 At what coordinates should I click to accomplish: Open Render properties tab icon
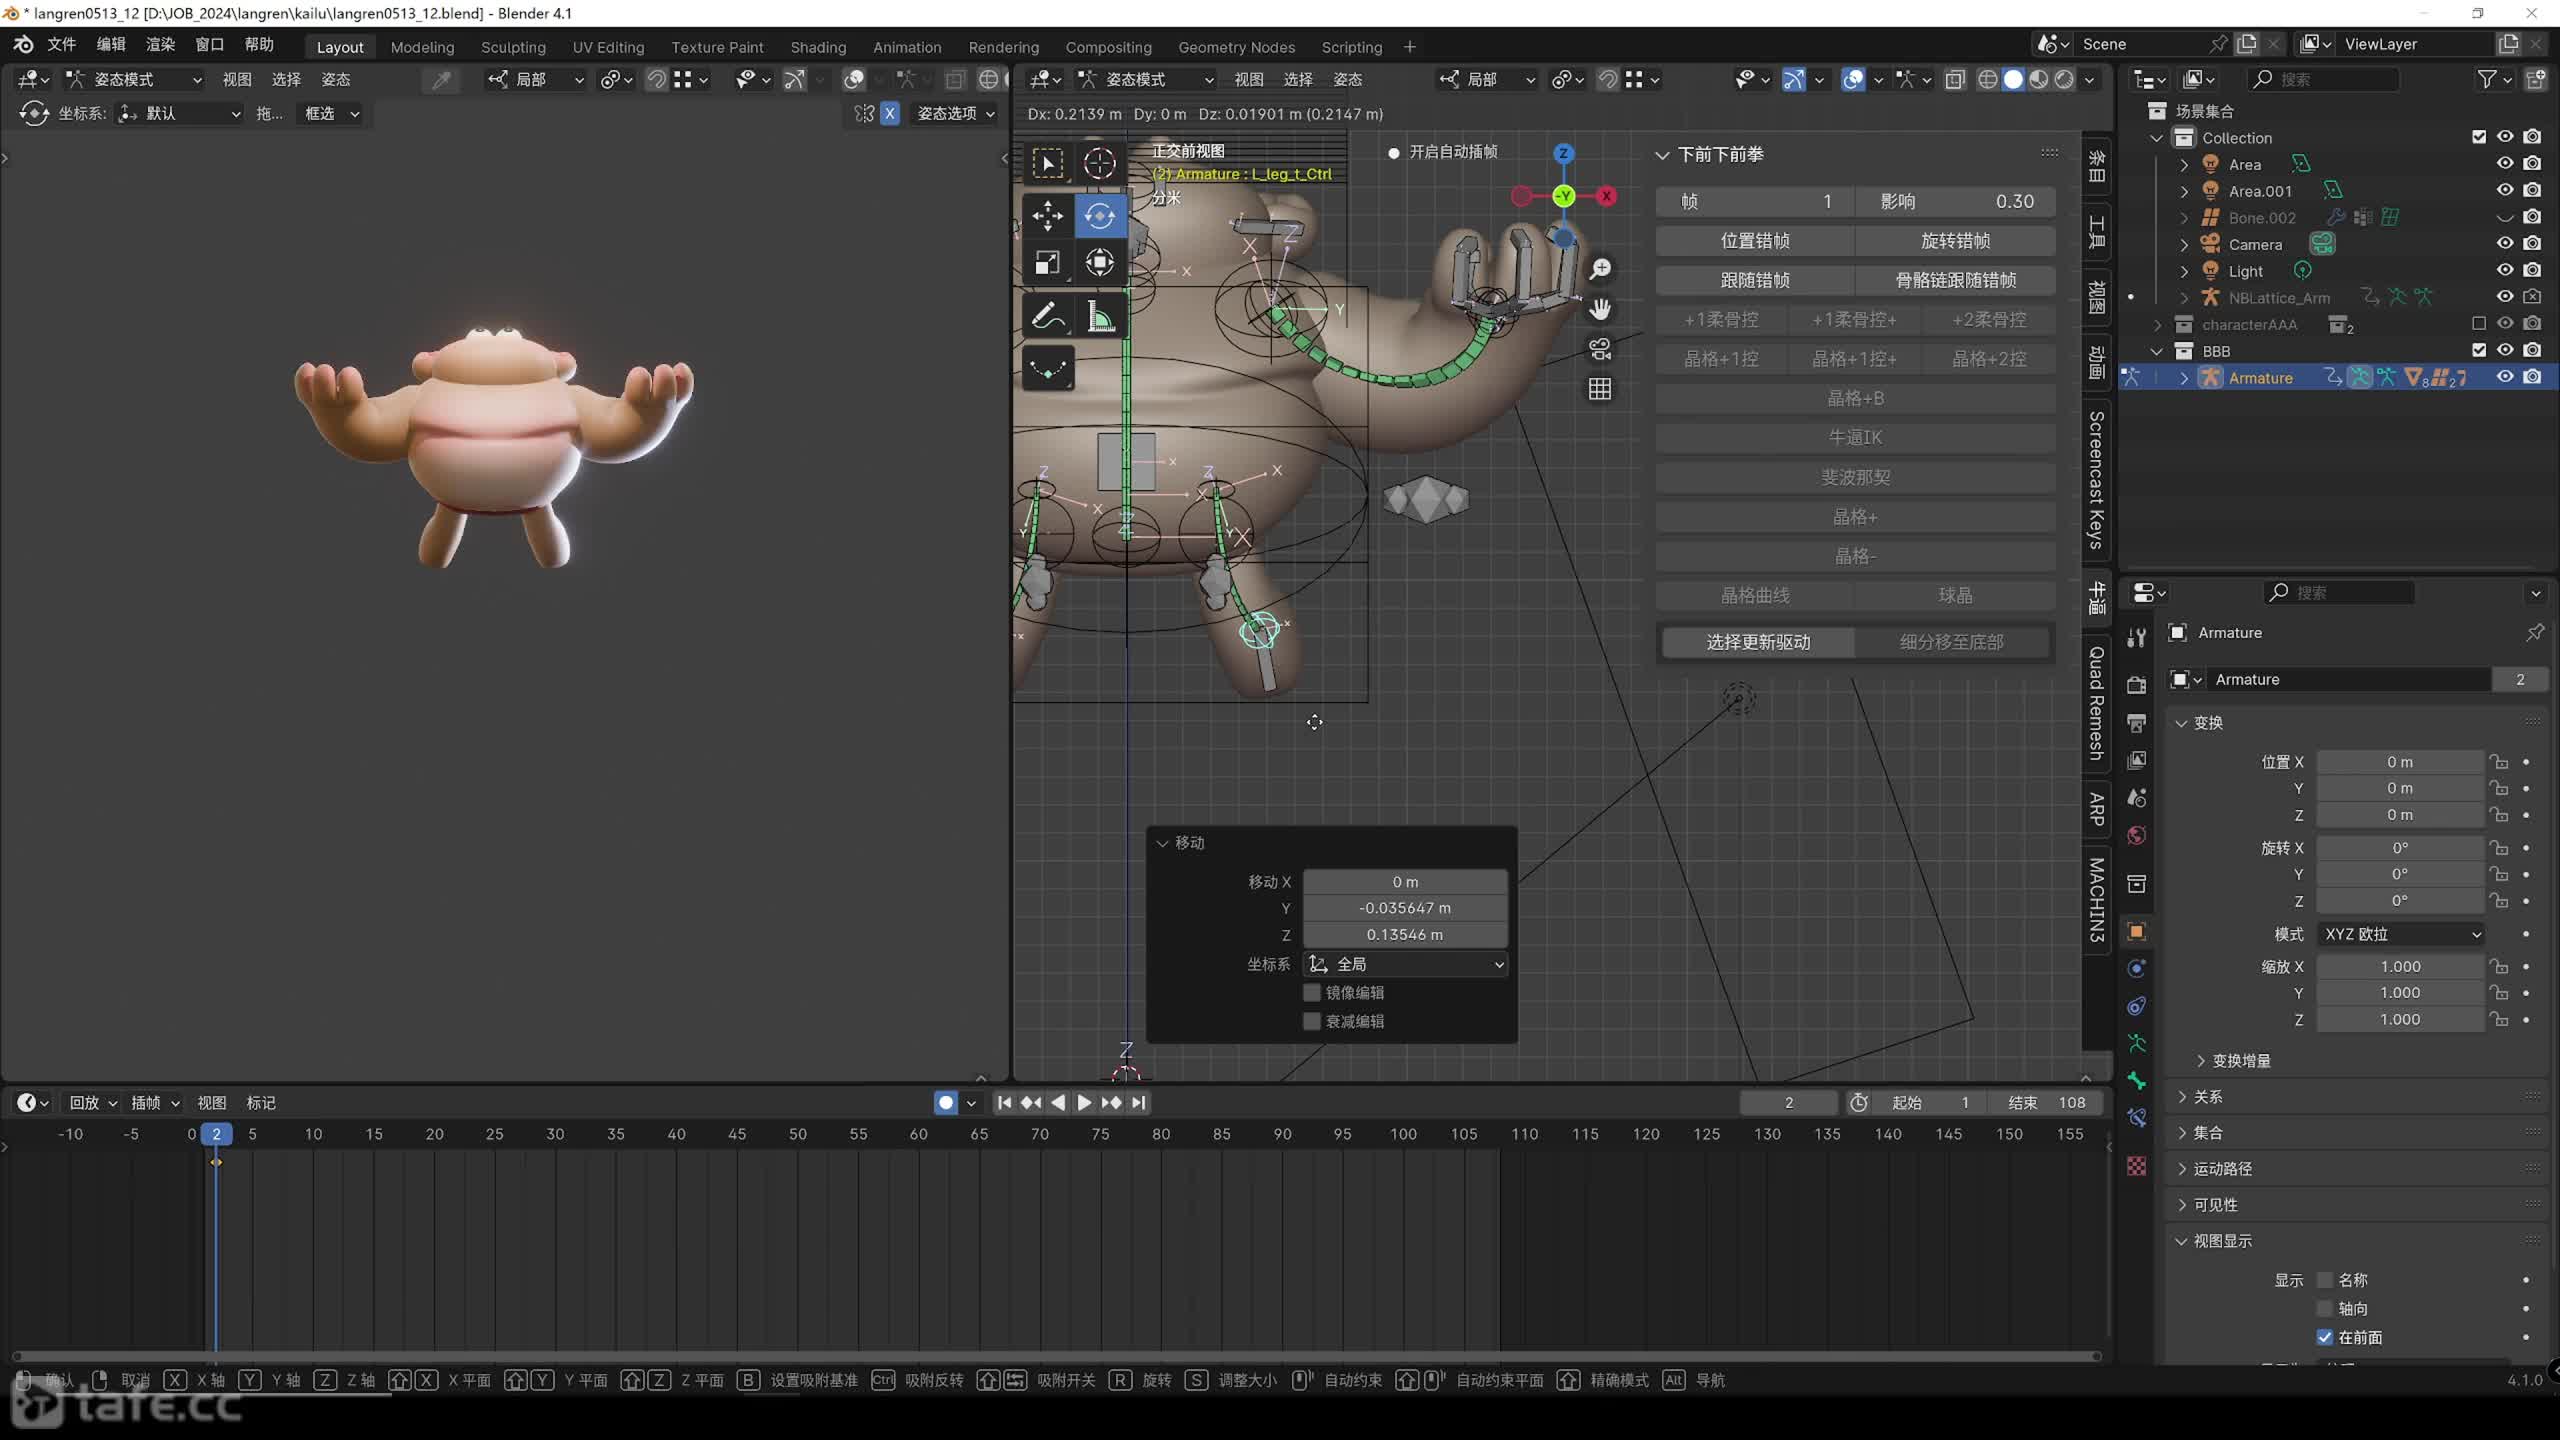click(x=2137, y=685)
